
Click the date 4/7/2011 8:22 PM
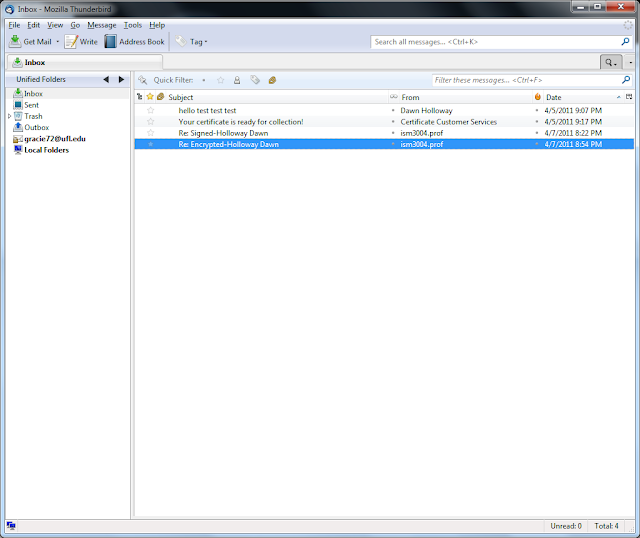(x=573, y=133)
